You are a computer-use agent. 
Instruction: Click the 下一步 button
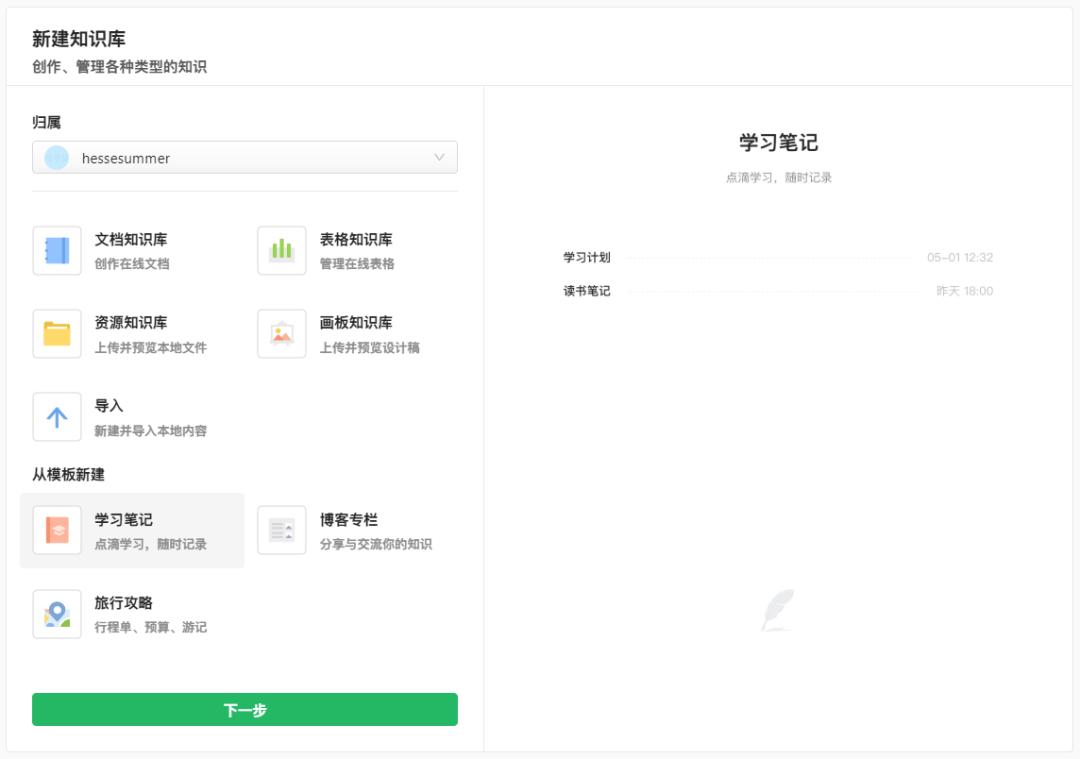[x=245, y=709]
